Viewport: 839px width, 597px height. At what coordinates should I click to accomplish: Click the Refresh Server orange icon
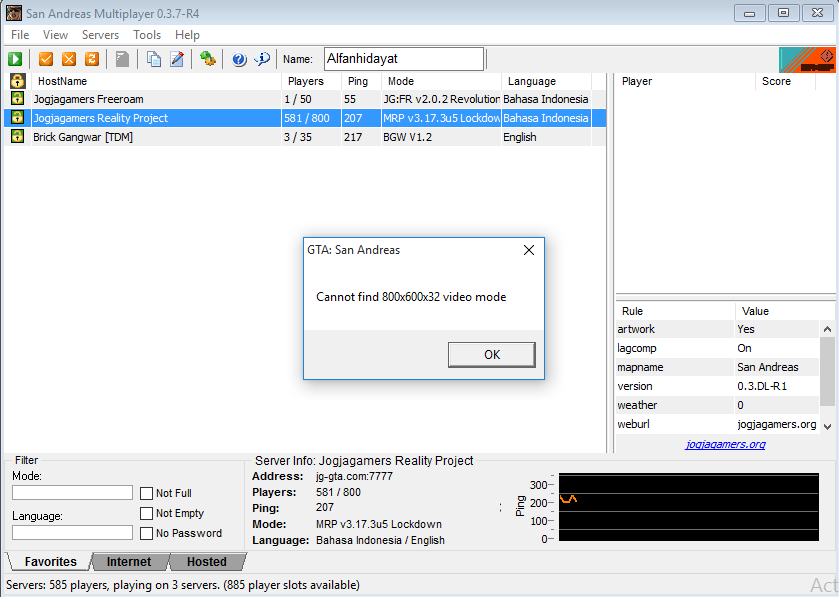[x=92, y=59]
